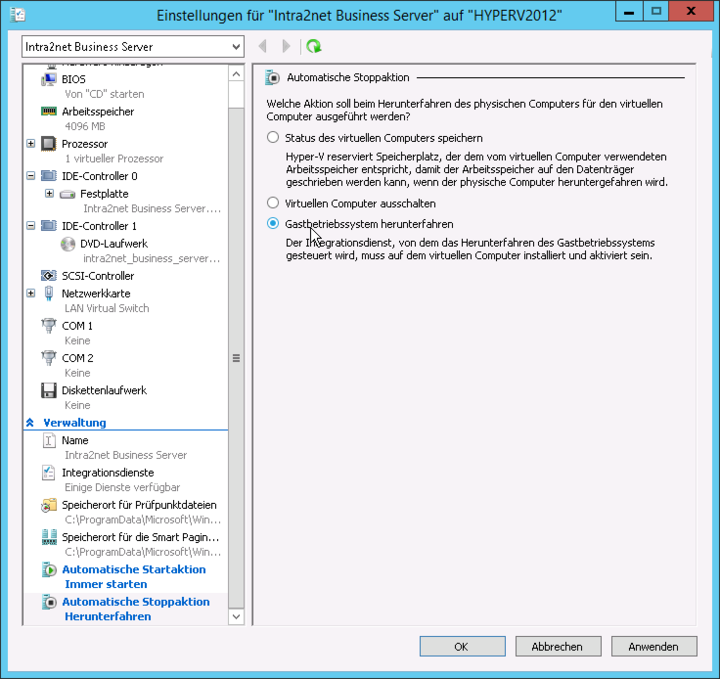Click the Abbrechen button
Viewport: 720px width, 679px height.
558,646
